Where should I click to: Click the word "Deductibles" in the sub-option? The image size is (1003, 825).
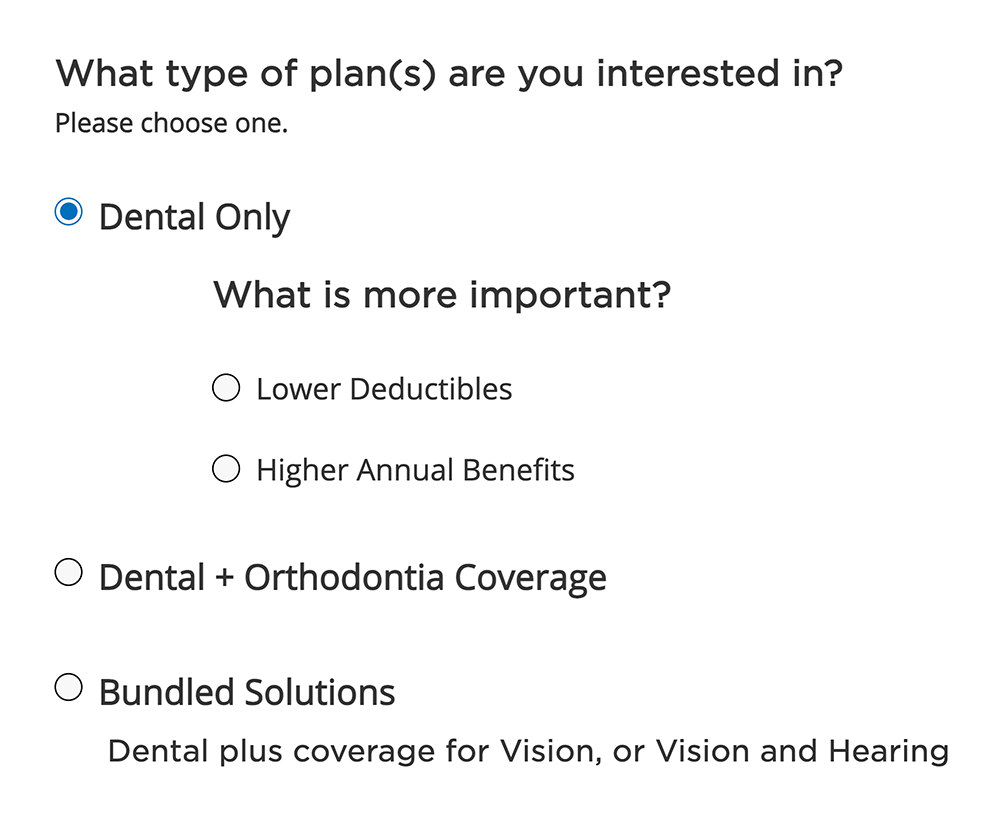(433, 389)
